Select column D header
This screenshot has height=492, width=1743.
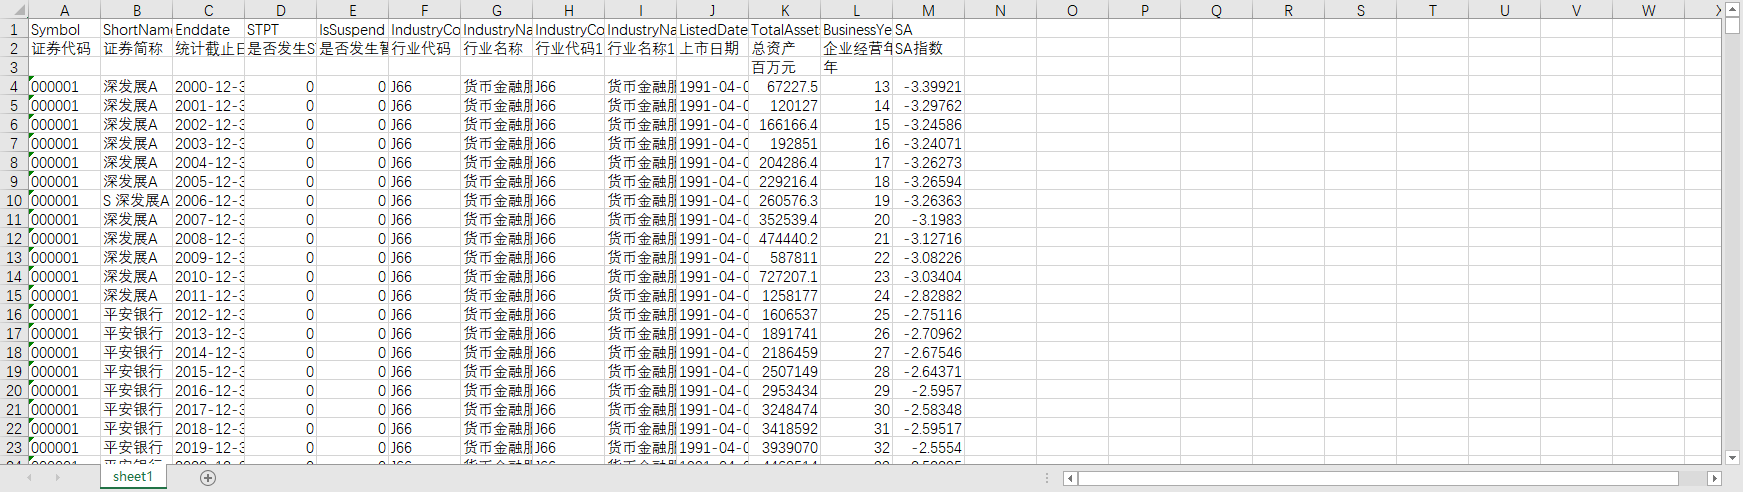(280, 10)
